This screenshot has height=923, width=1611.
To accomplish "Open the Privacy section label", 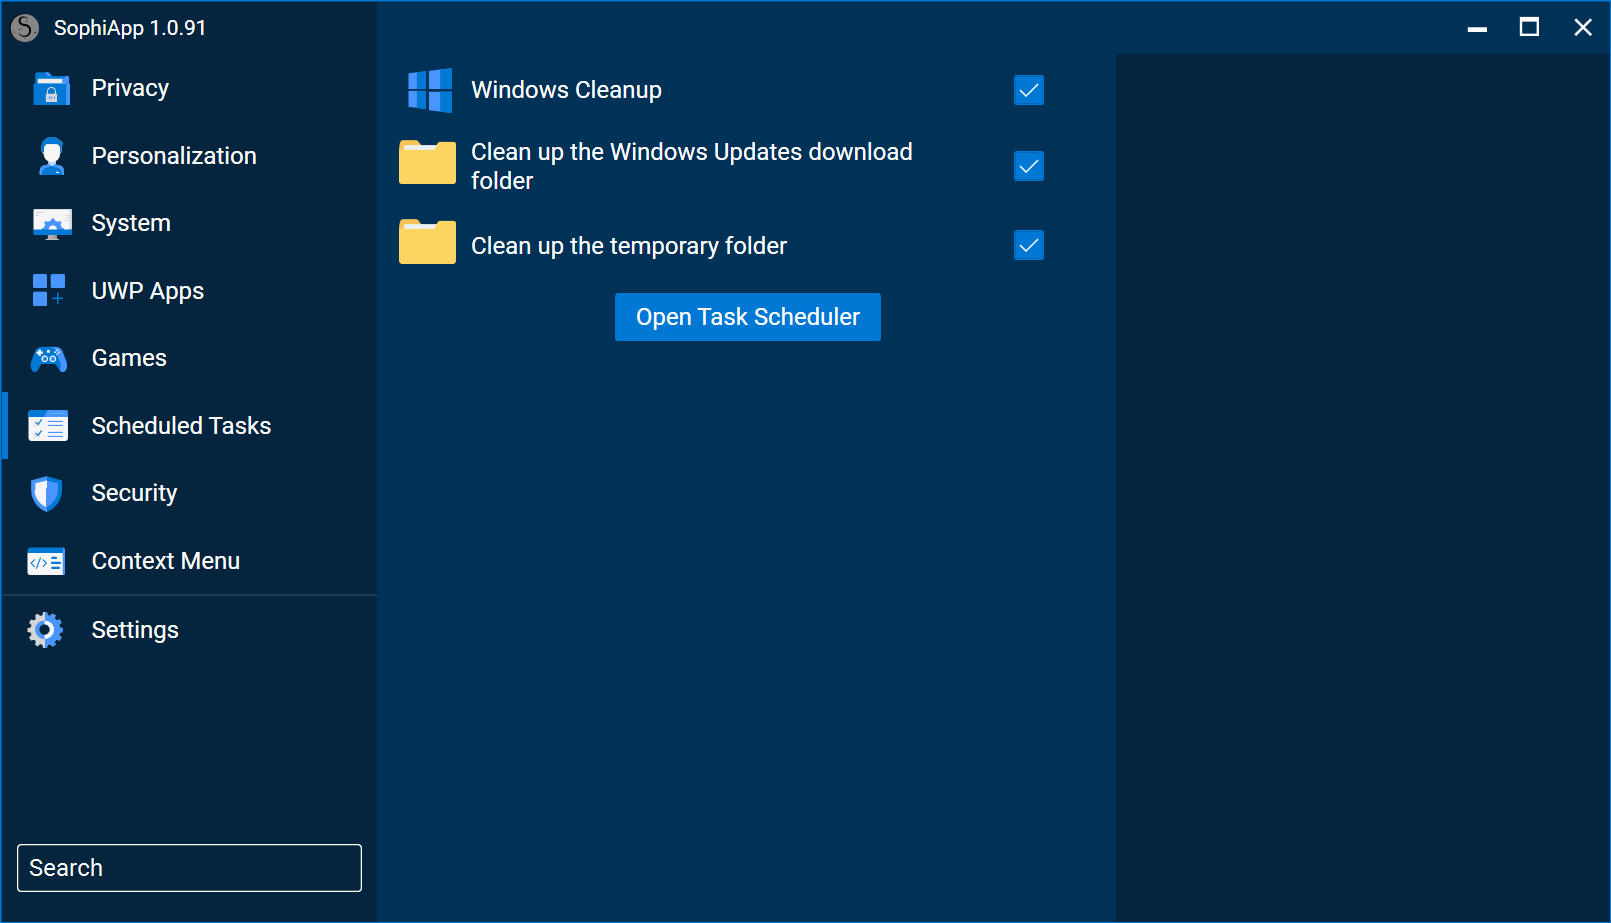I will click(130, 88).
